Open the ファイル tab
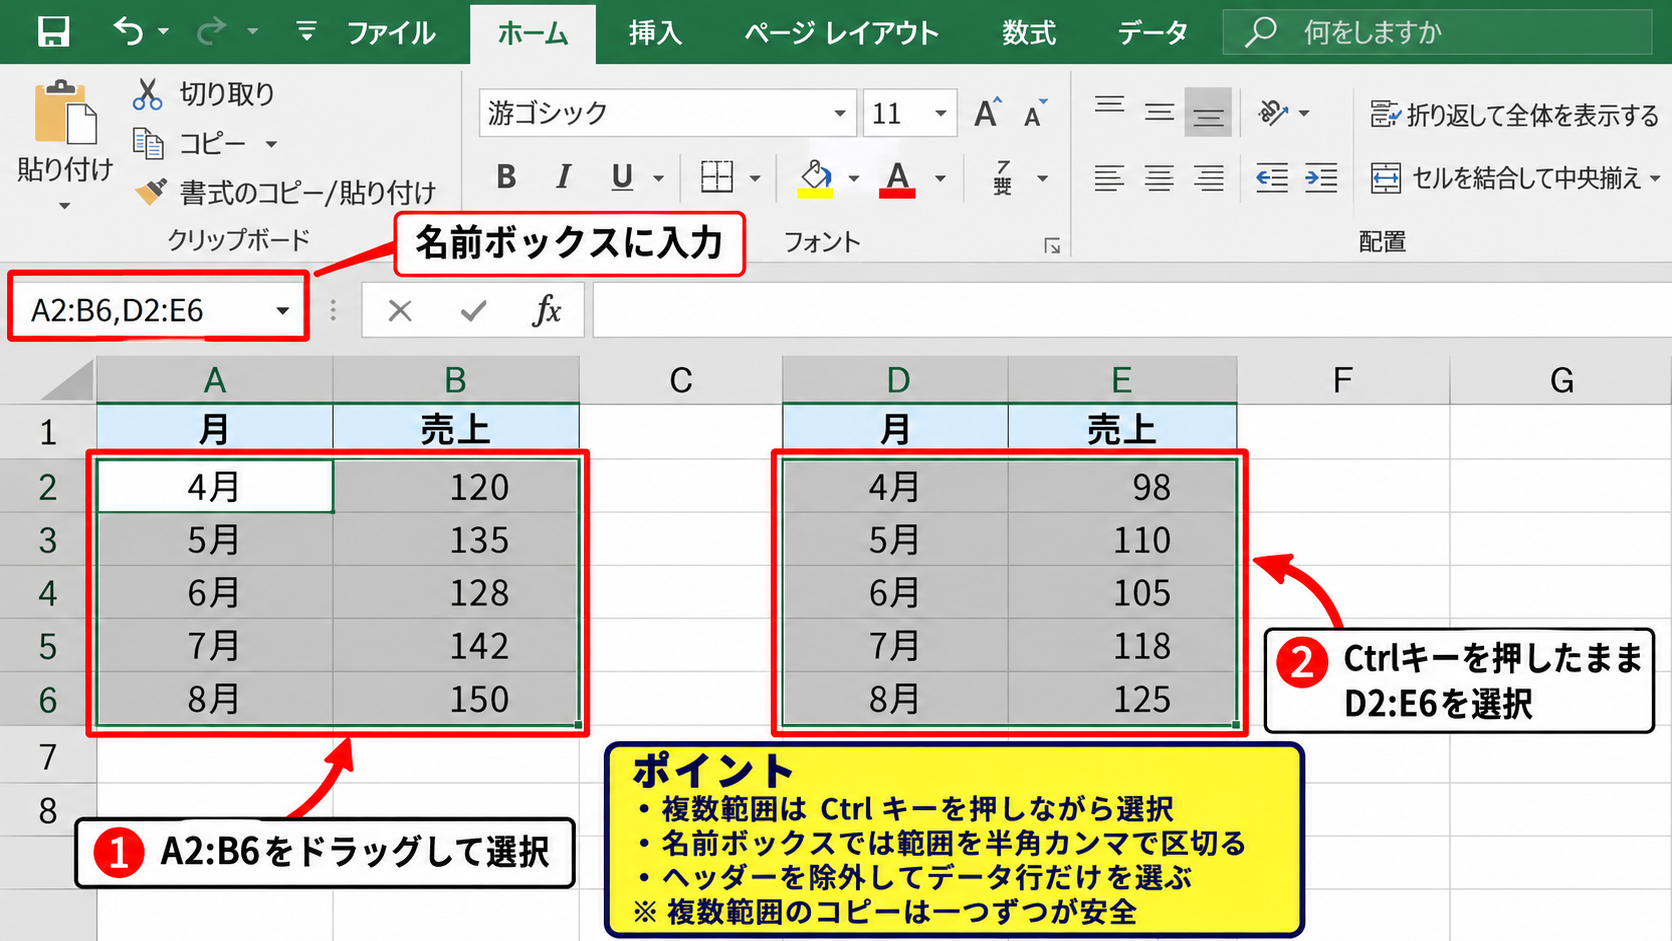 click(x=391, y=33)
